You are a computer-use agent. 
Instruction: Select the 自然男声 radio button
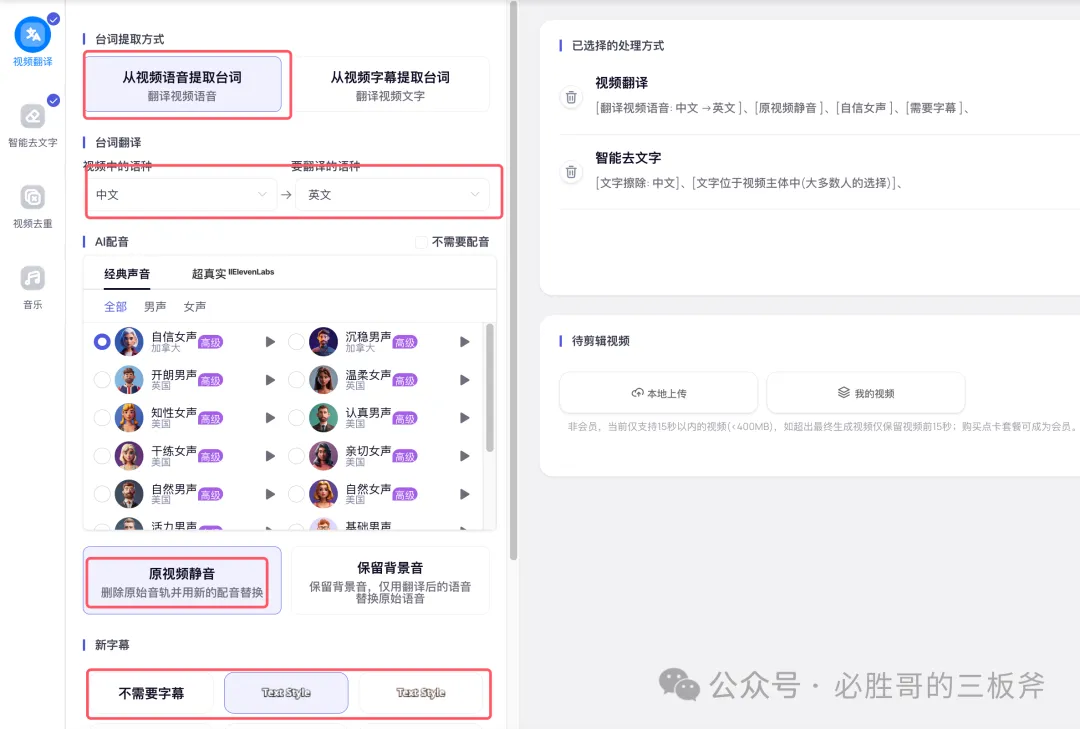click(x=102, y=494)
